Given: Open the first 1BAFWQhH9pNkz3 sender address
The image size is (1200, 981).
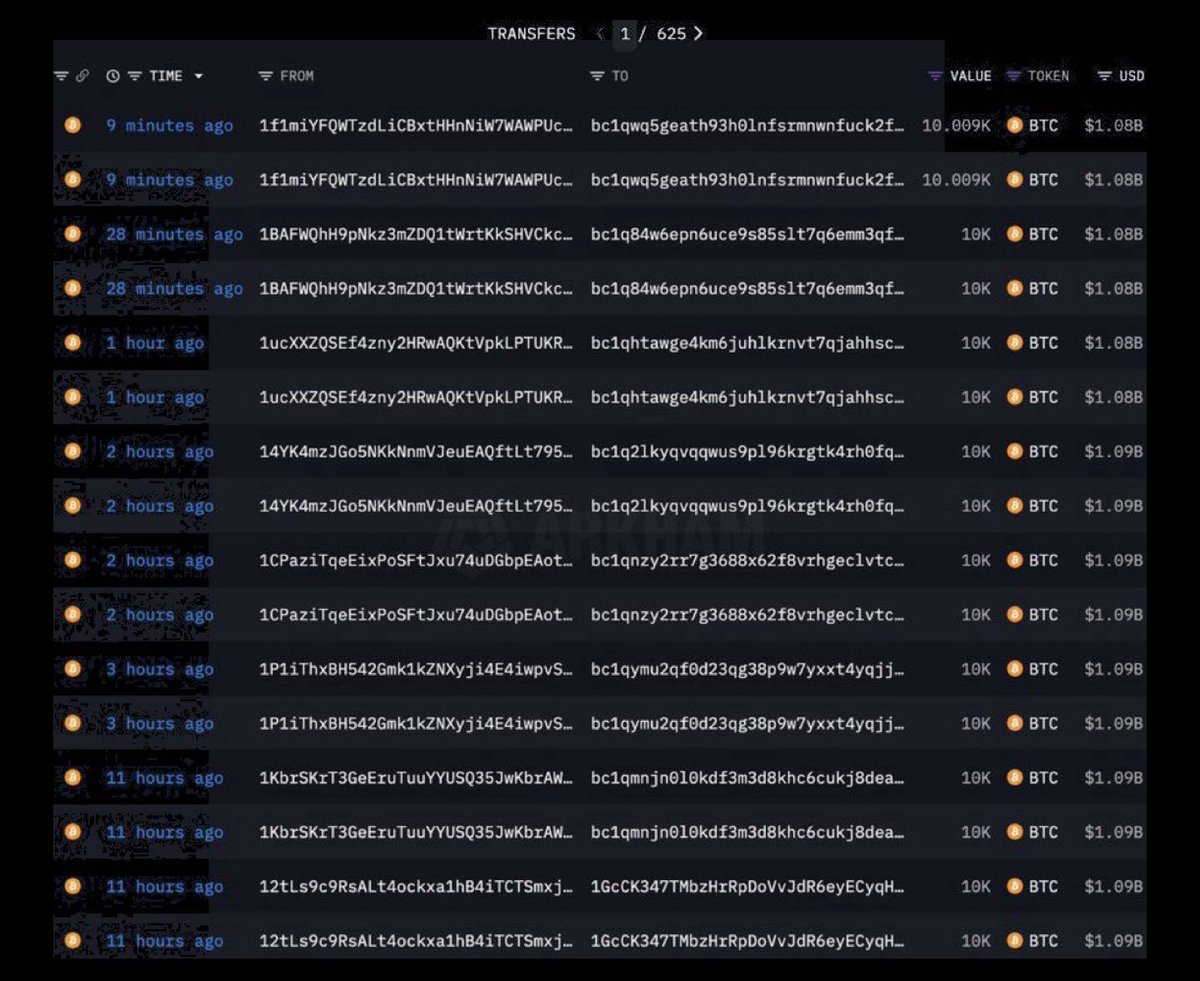Looking at the screenshot, I should pos(416,234).
